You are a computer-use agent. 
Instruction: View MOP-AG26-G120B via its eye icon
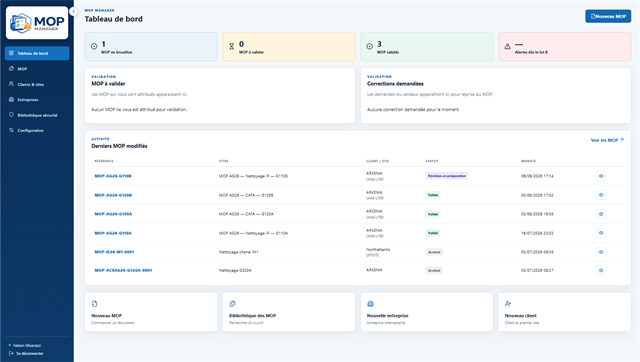(x=601, y=195)
